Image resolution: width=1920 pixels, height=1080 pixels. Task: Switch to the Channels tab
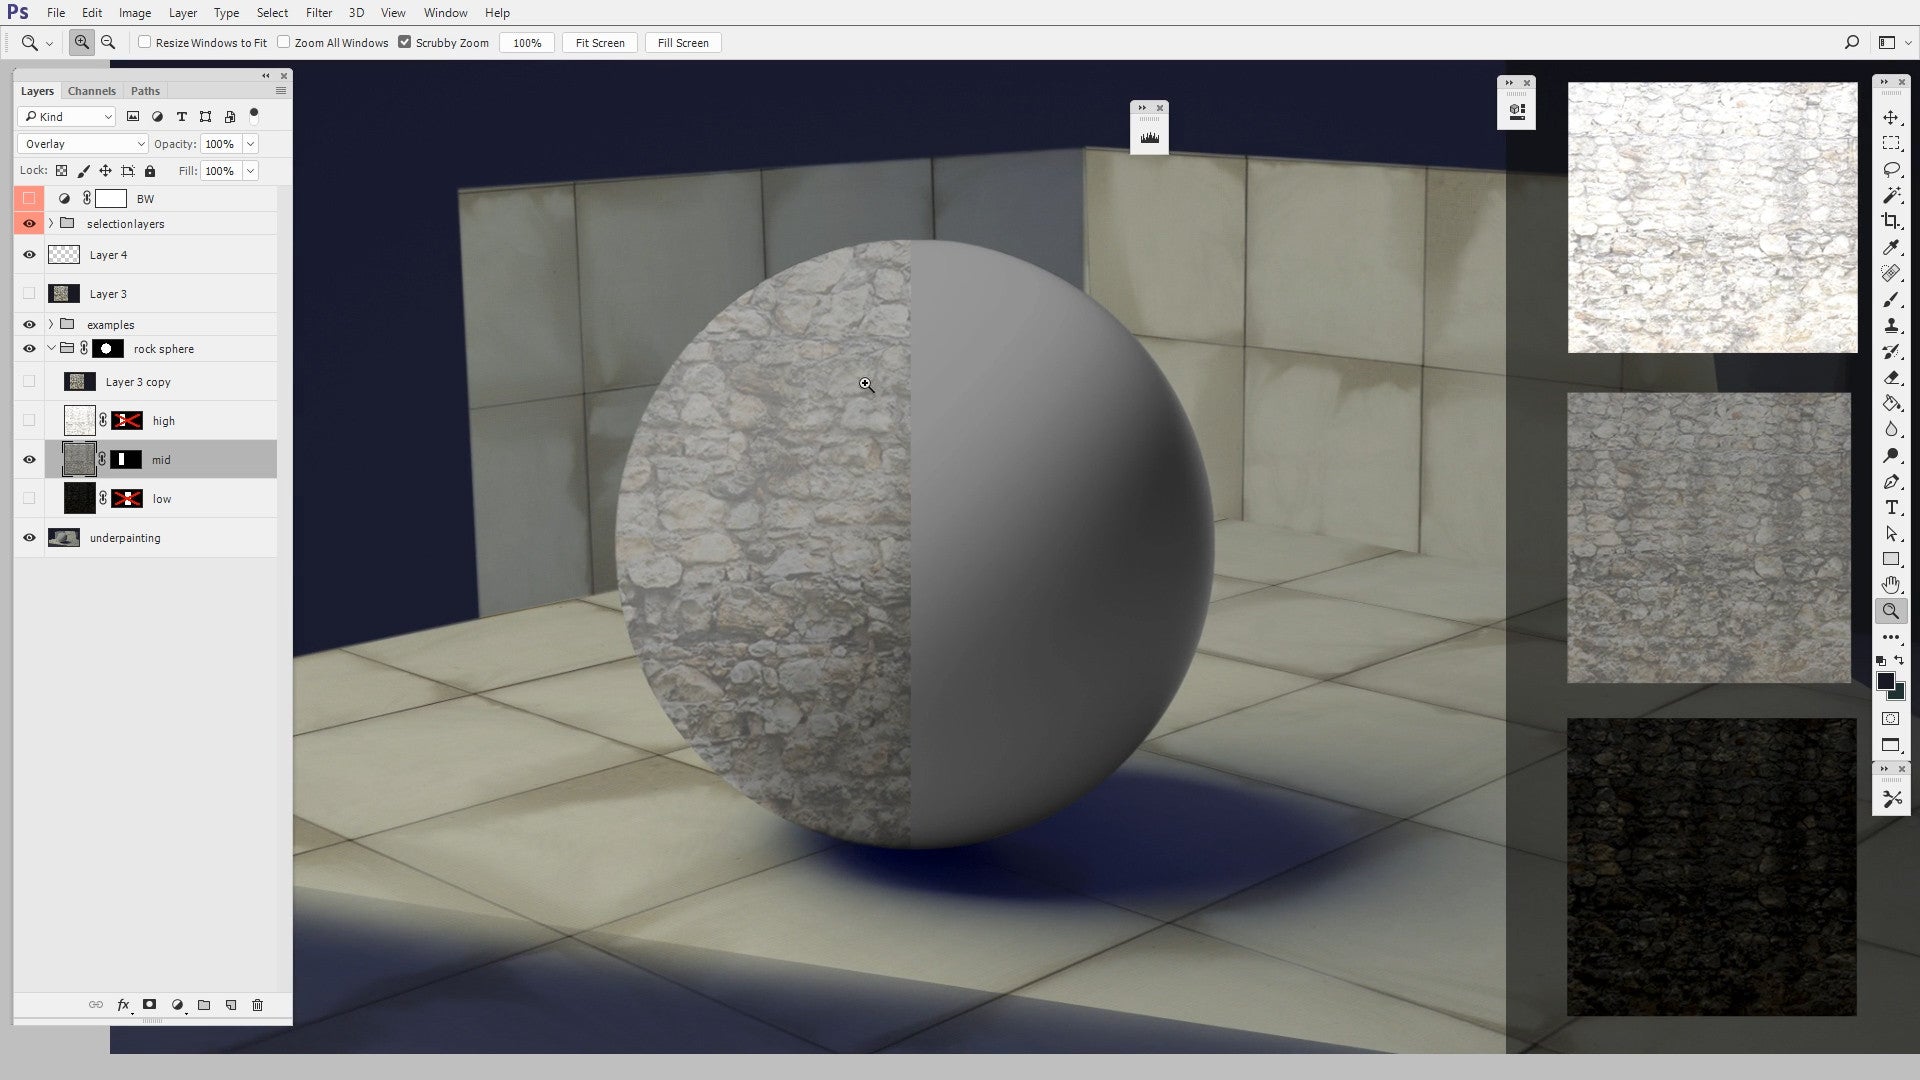91,90
